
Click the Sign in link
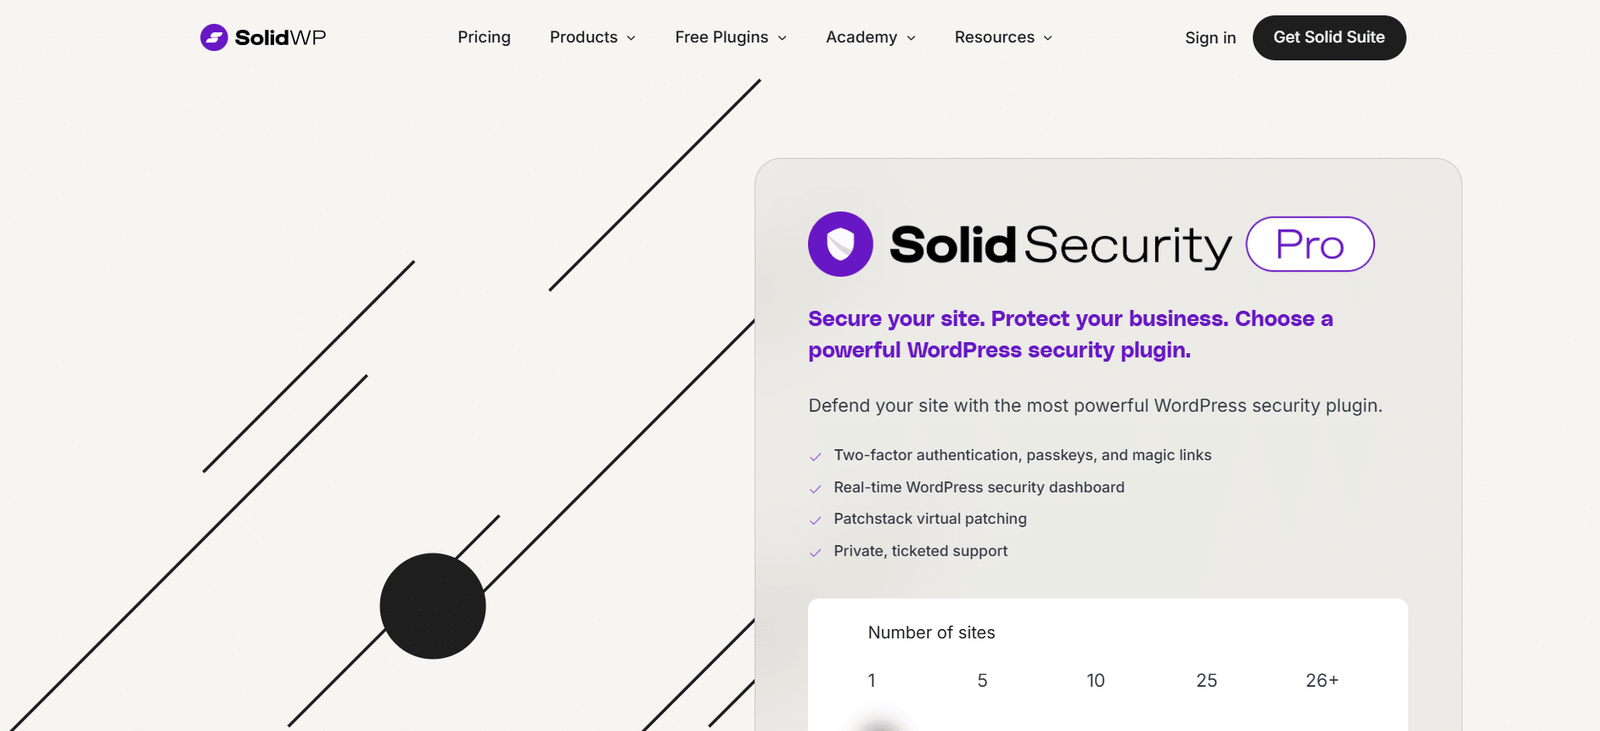[1210, 38]
